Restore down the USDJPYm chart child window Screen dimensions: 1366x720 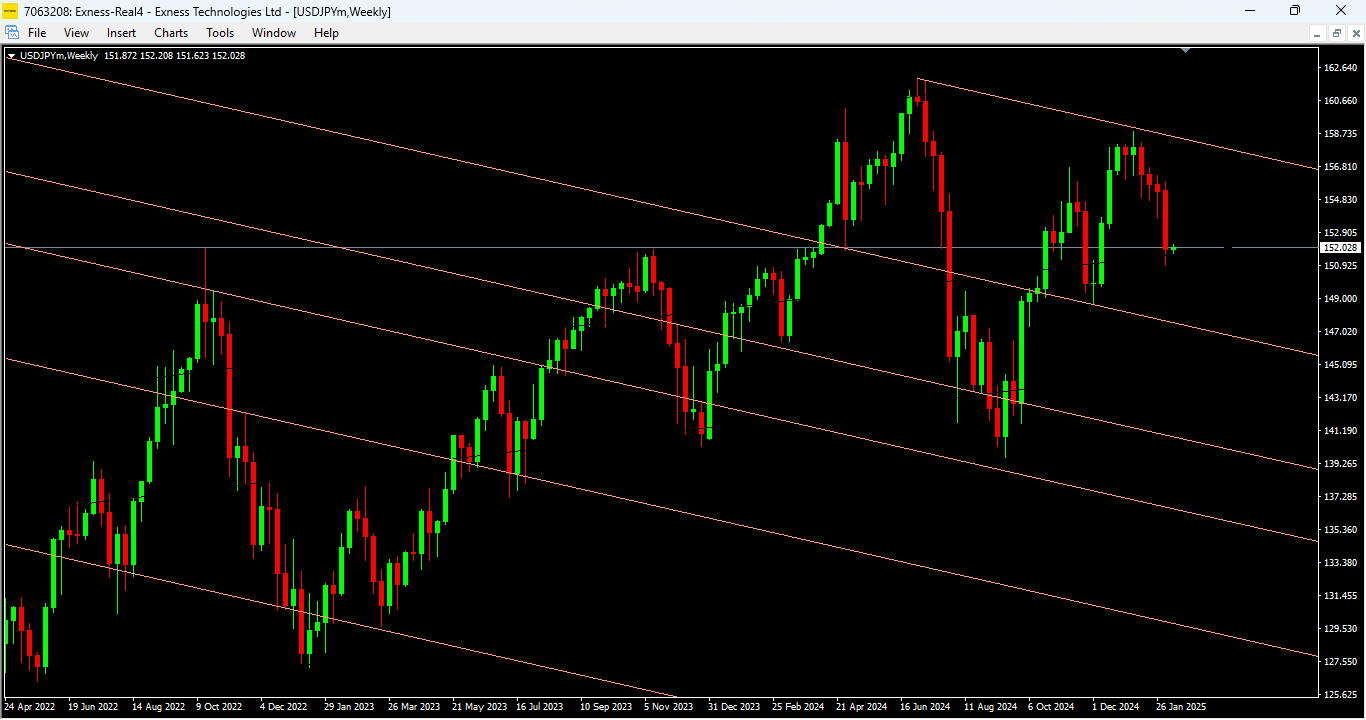pos(1337,33)
